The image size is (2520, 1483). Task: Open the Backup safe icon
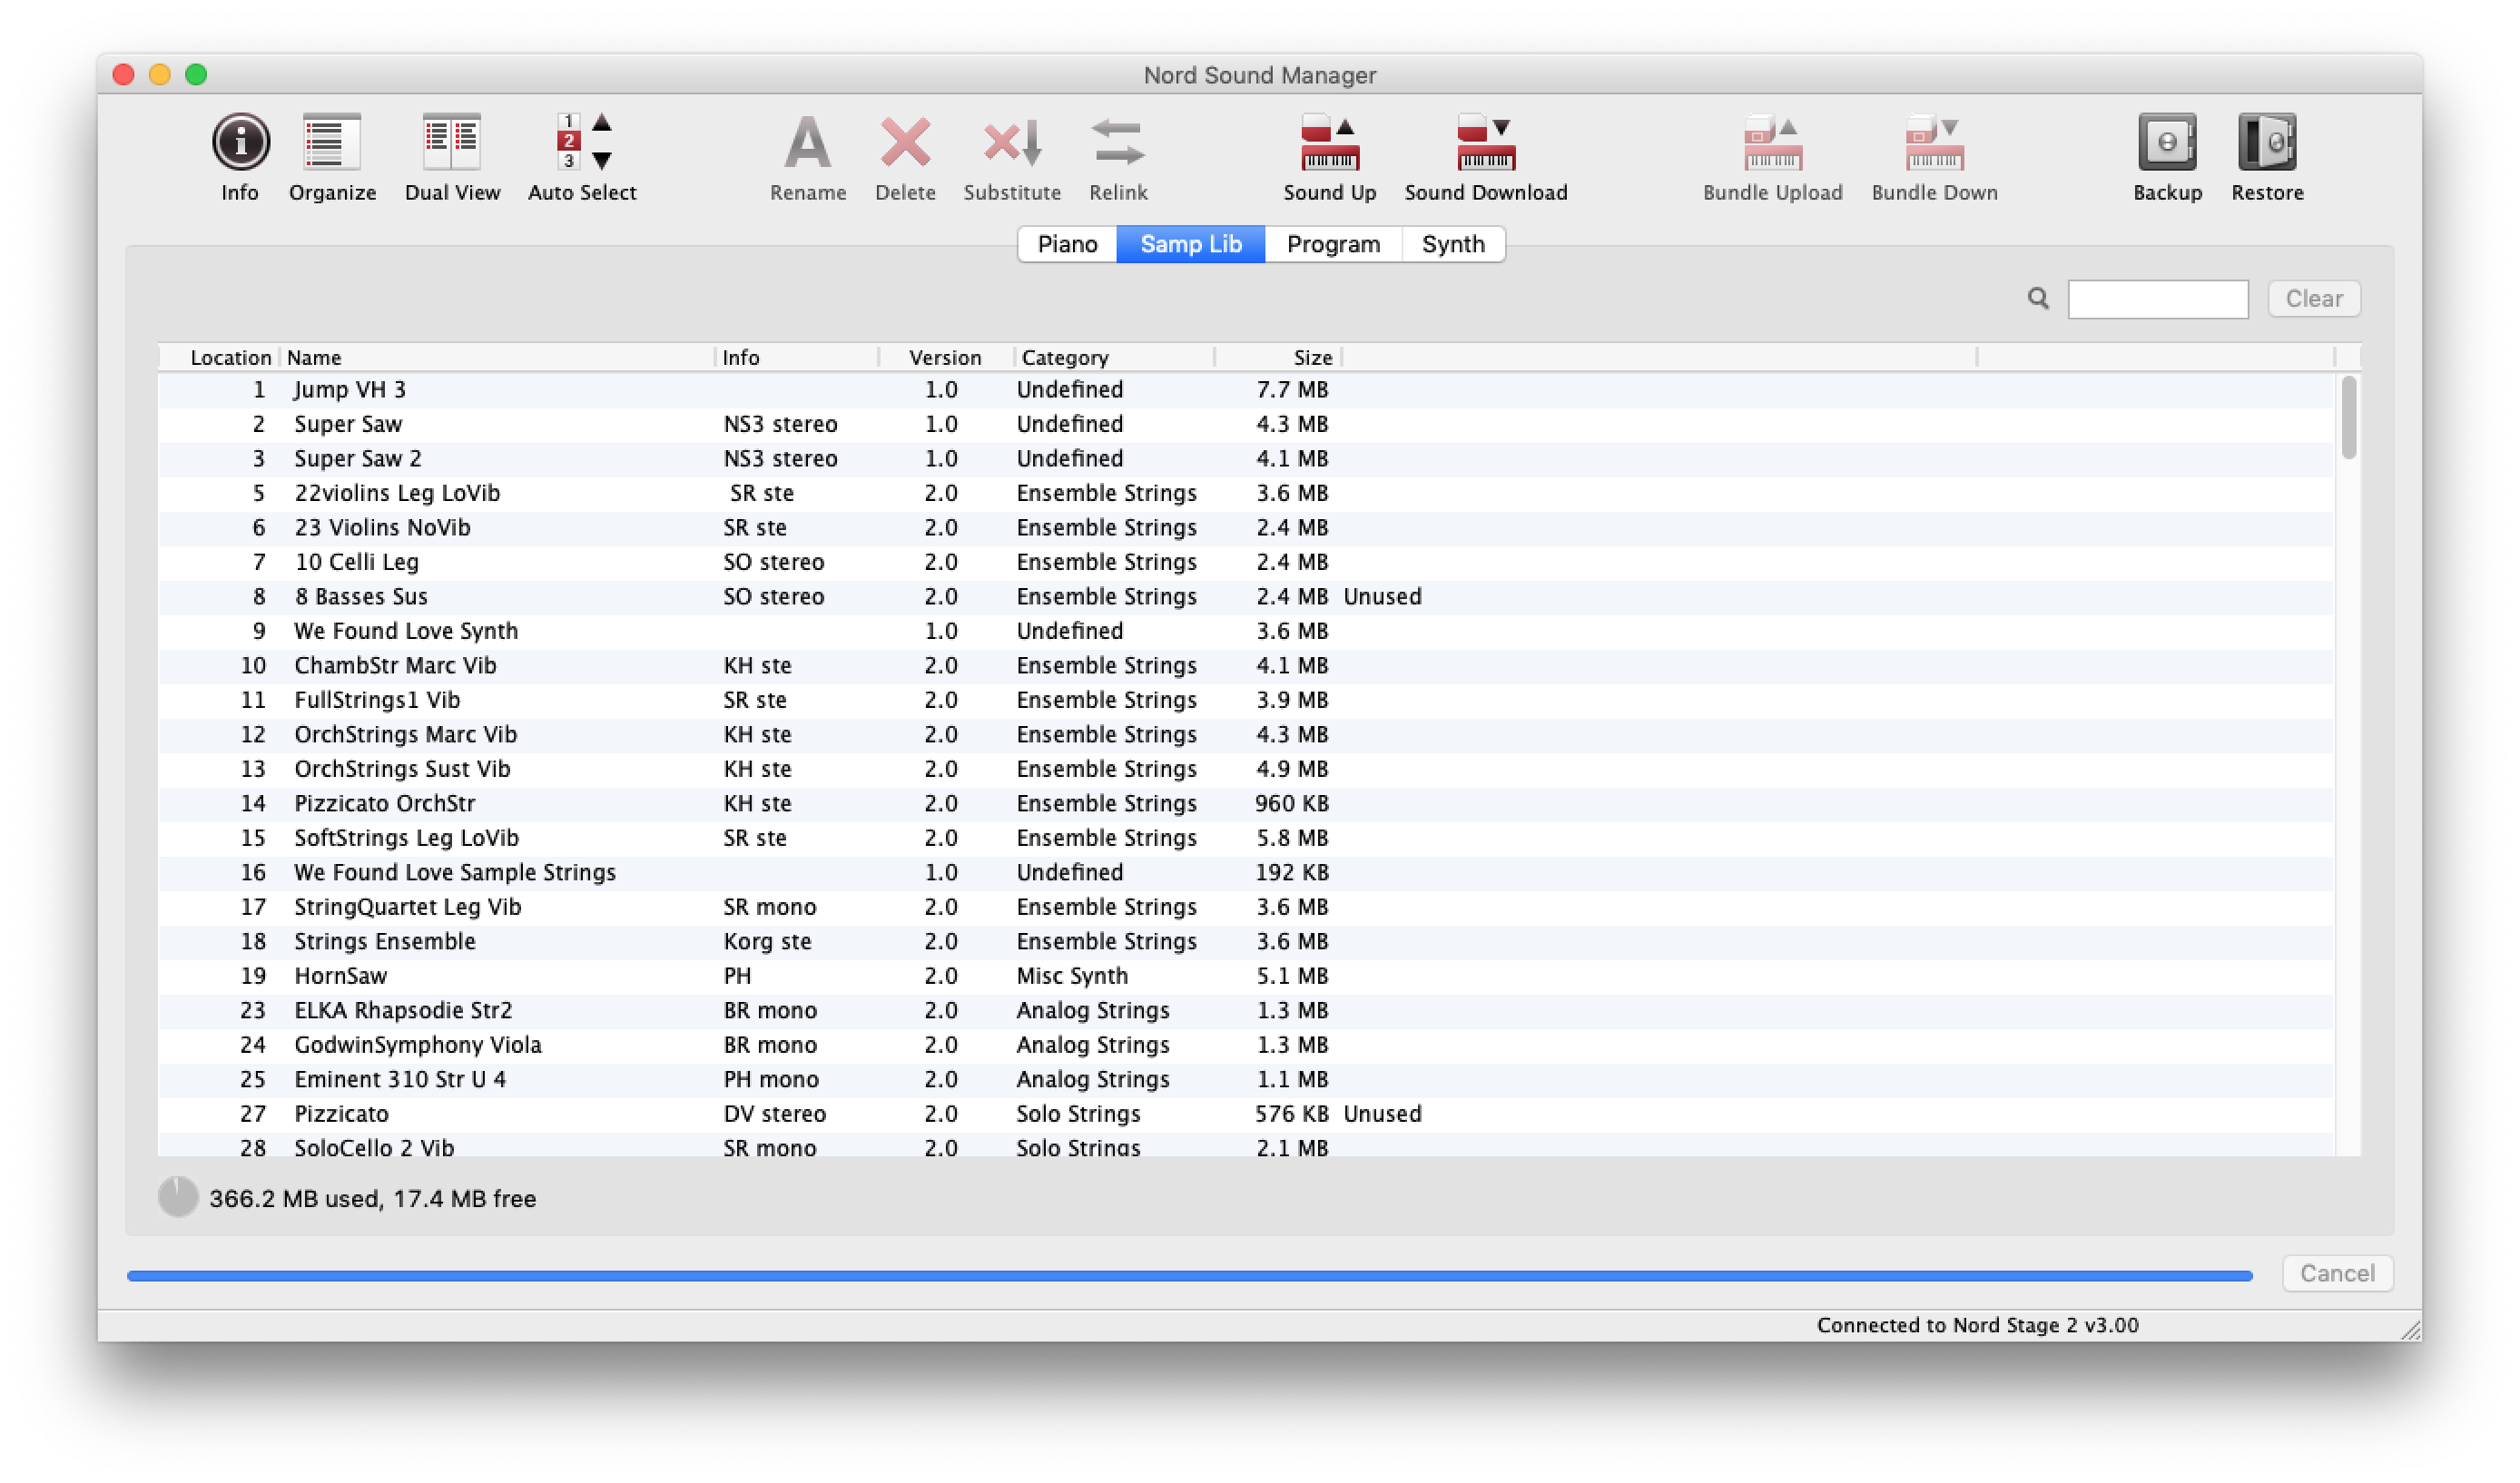(x=2167, y=142)
